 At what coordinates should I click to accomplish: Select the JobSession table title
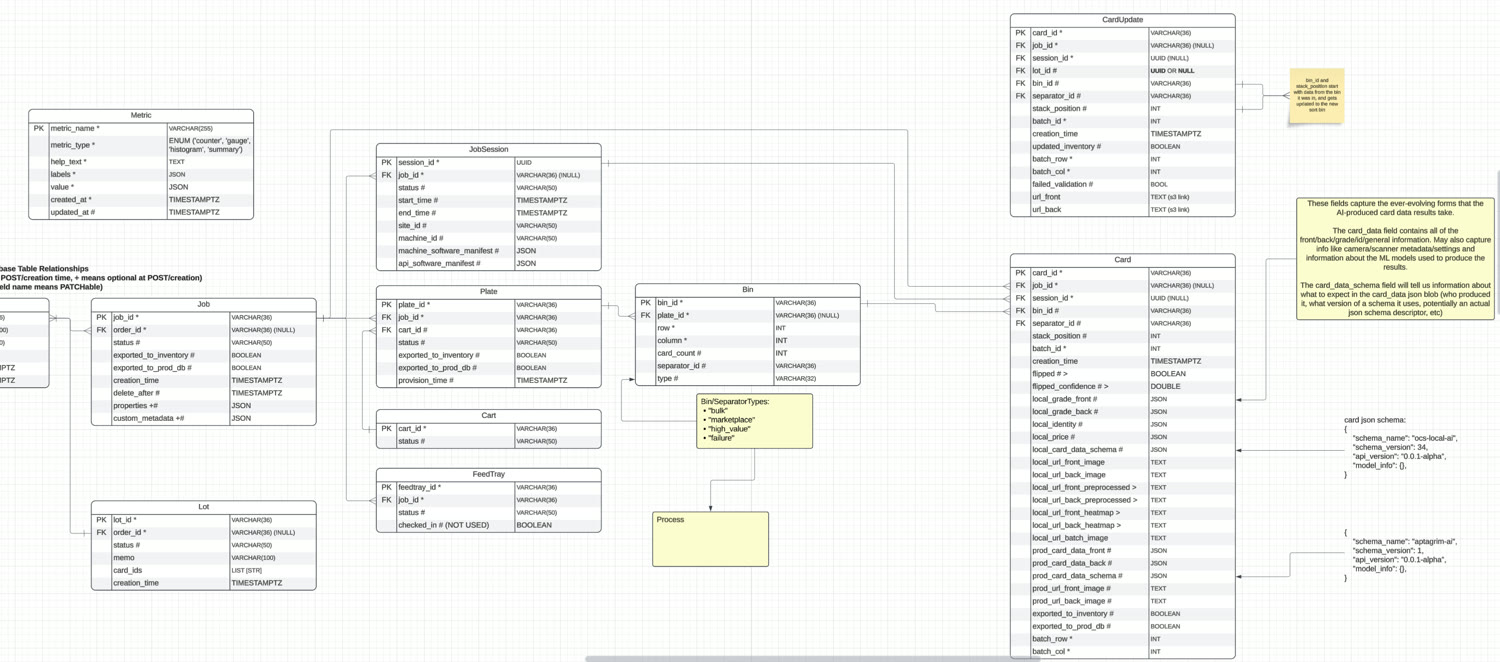[489, 149]
